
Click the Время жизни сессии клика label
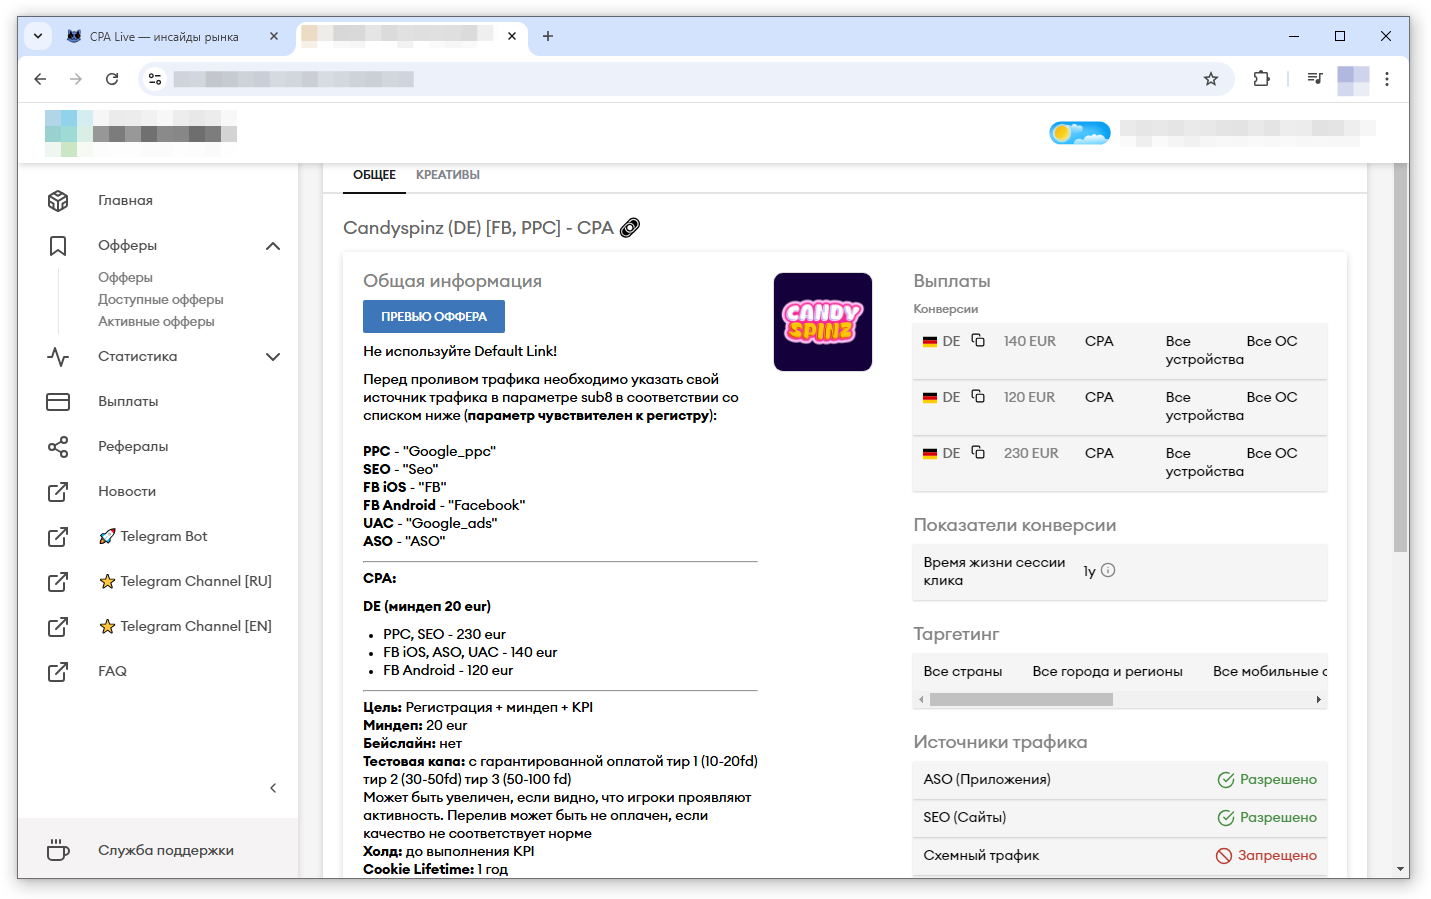(994, 572)
